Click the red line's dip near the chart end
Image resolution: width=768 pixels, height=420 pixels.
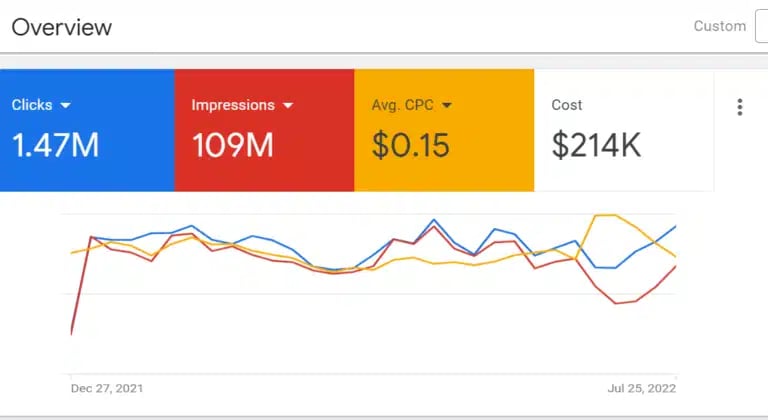pyautogui.click(x=617, y=303)
